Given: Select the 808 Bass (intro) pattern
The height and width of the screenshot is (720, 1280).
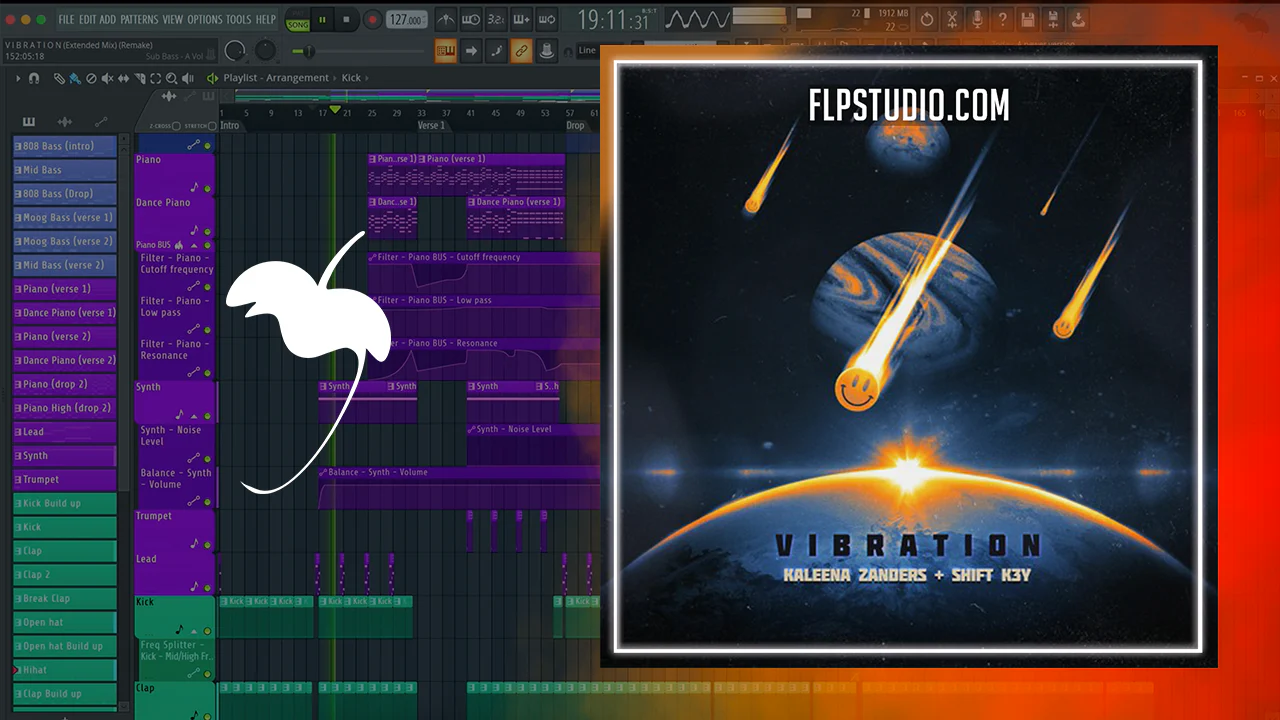Looking at the screenshot, I should pos(65,146).
